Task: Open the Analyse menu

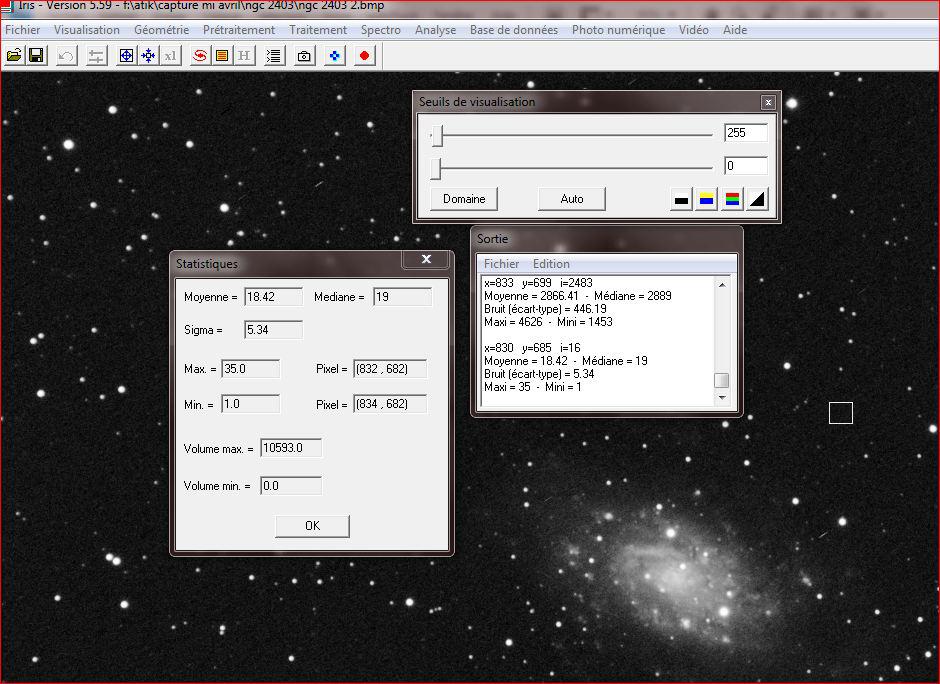Action: click(435, 30)
